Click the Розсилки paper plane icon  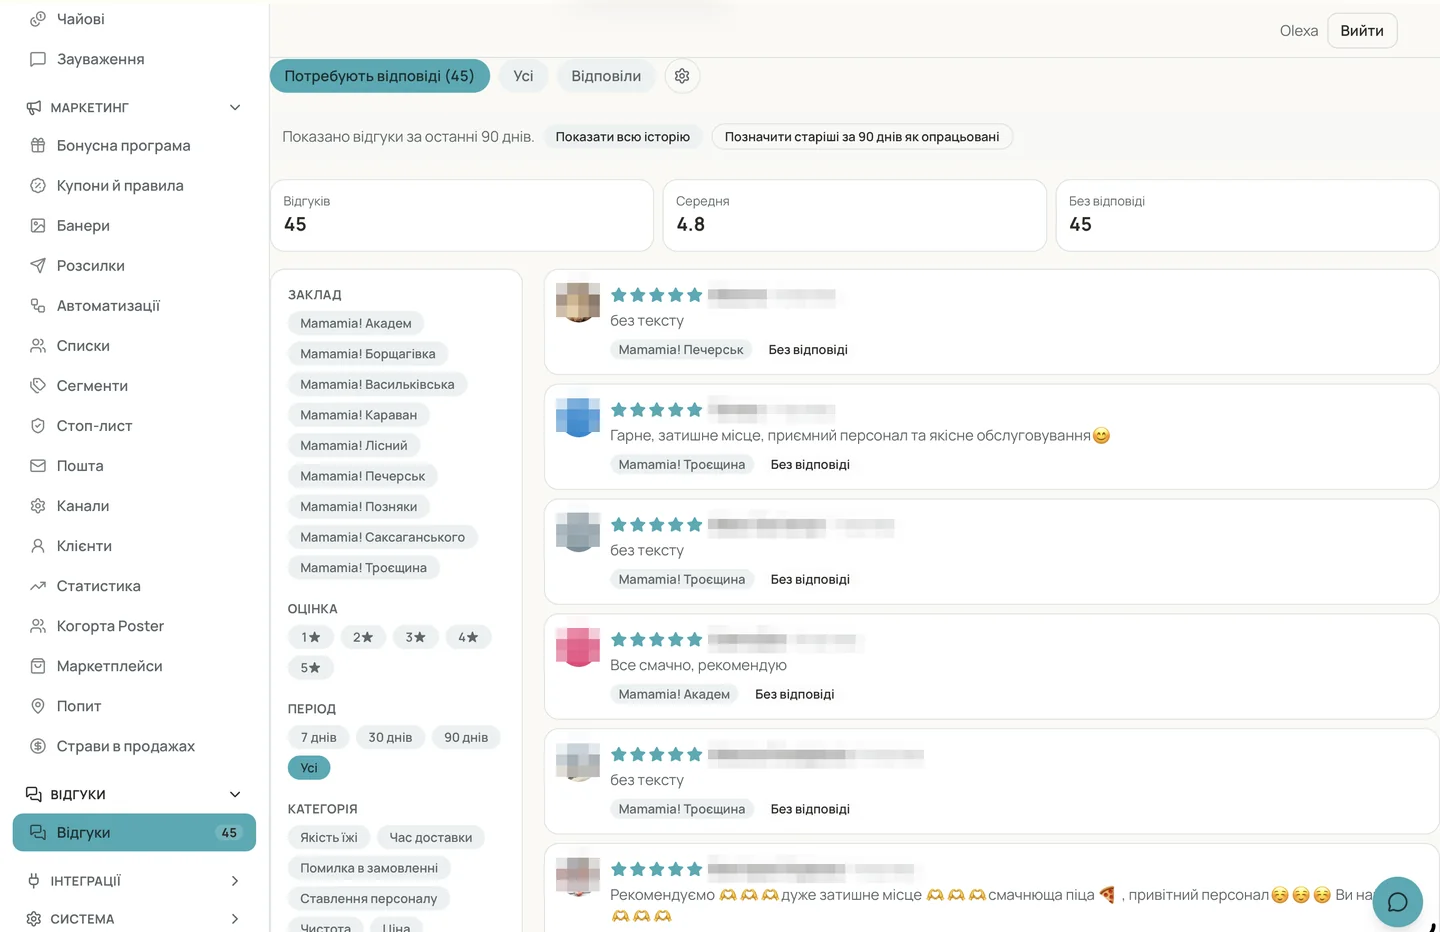point(38,265)
